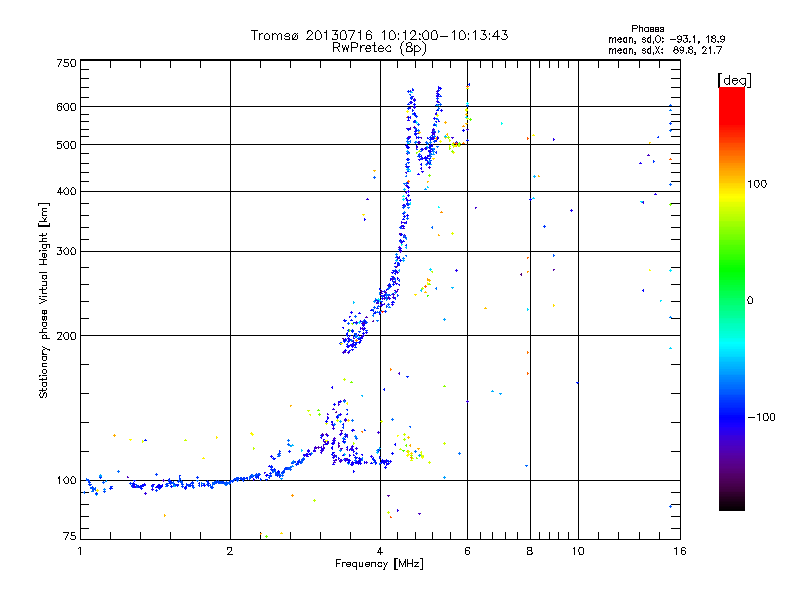
Task: Click the 4 MHz tick label on x-axis
Action: pos(380,551)
